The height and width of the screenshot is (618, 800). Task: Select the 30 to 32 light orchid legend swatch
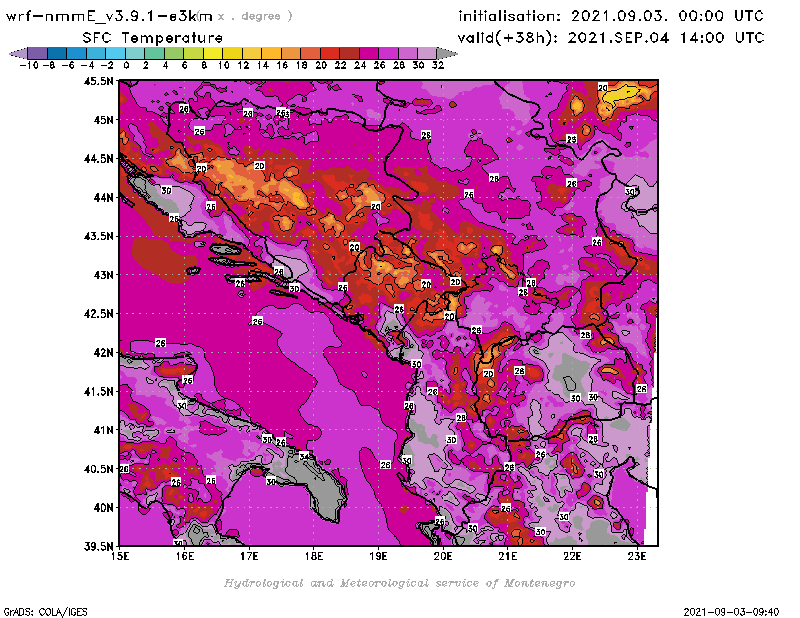(x=427, y=53)
